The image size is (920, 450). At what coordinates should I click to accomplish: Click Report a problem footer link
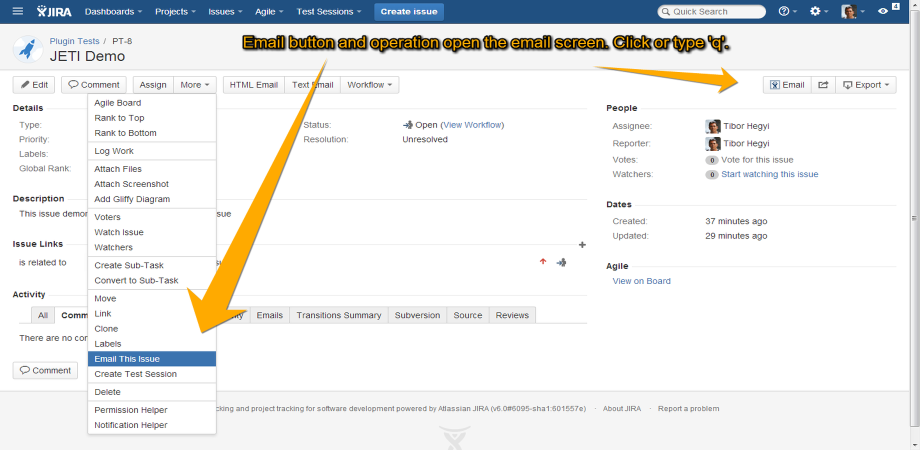click(688, 408)
